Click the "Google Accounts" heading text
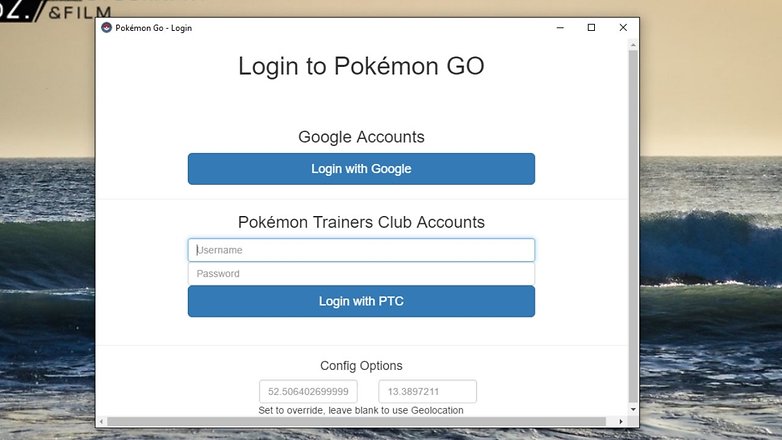The image size is (782, 440). pos(361,137)
